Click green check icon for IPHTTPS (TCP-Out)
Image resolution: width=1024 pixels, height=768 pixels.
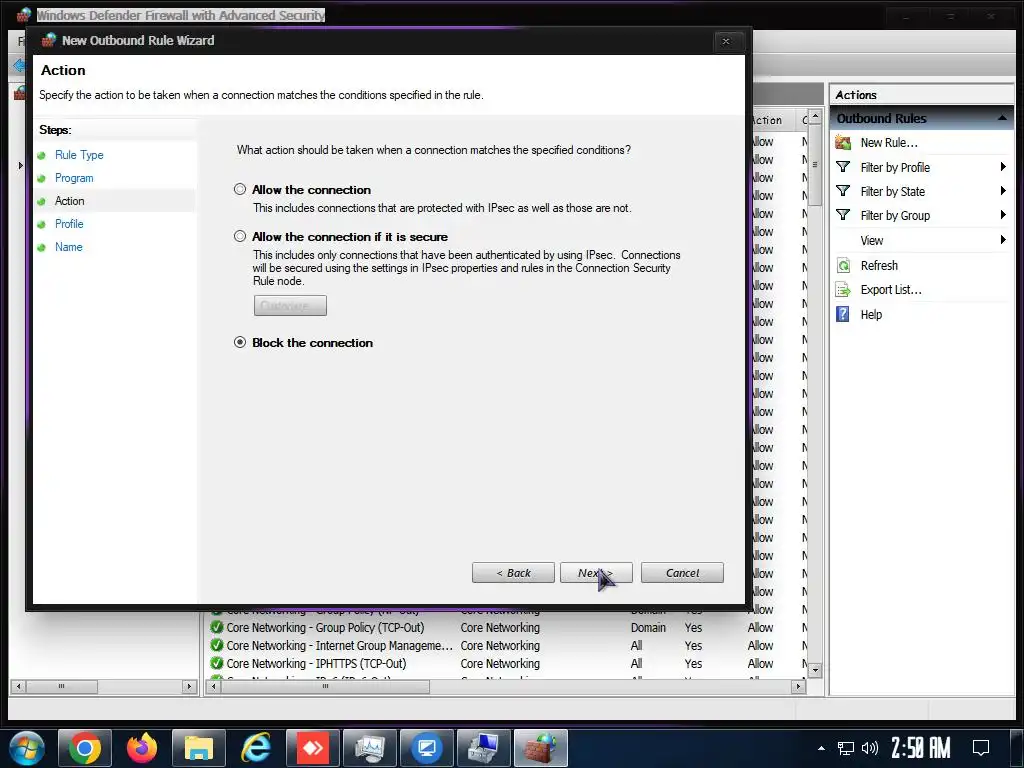pyautogui.click(x=216, y=664)
